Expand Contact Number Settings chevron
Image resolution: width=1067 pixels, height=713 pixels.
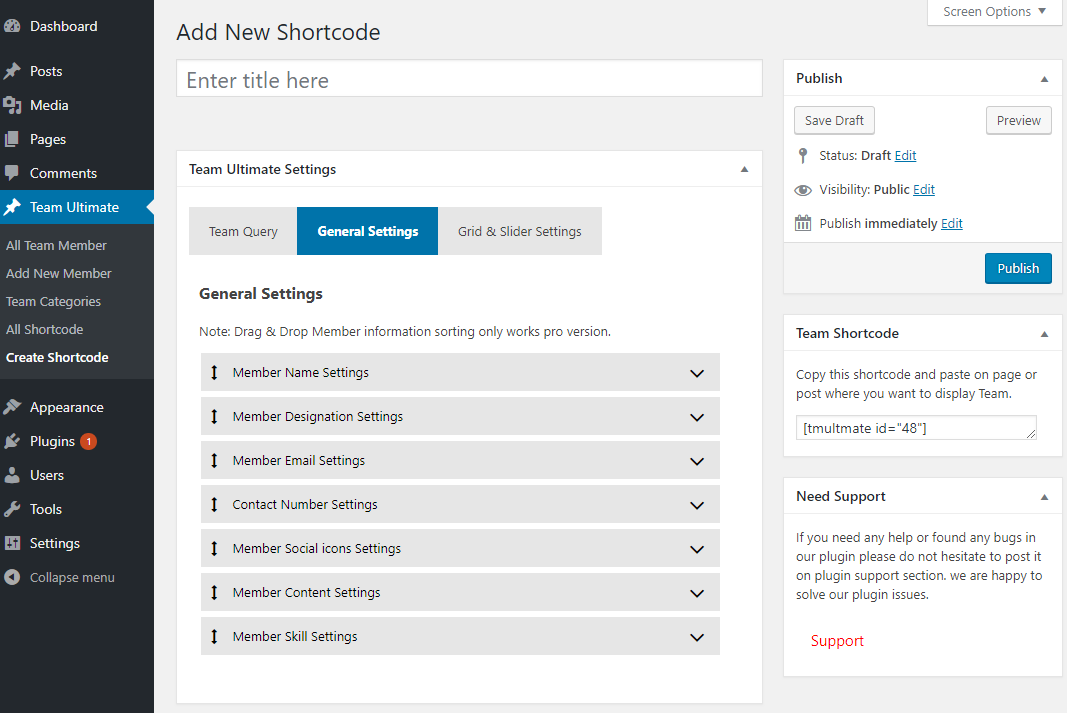pyautogui.click(x=697, y=505)
